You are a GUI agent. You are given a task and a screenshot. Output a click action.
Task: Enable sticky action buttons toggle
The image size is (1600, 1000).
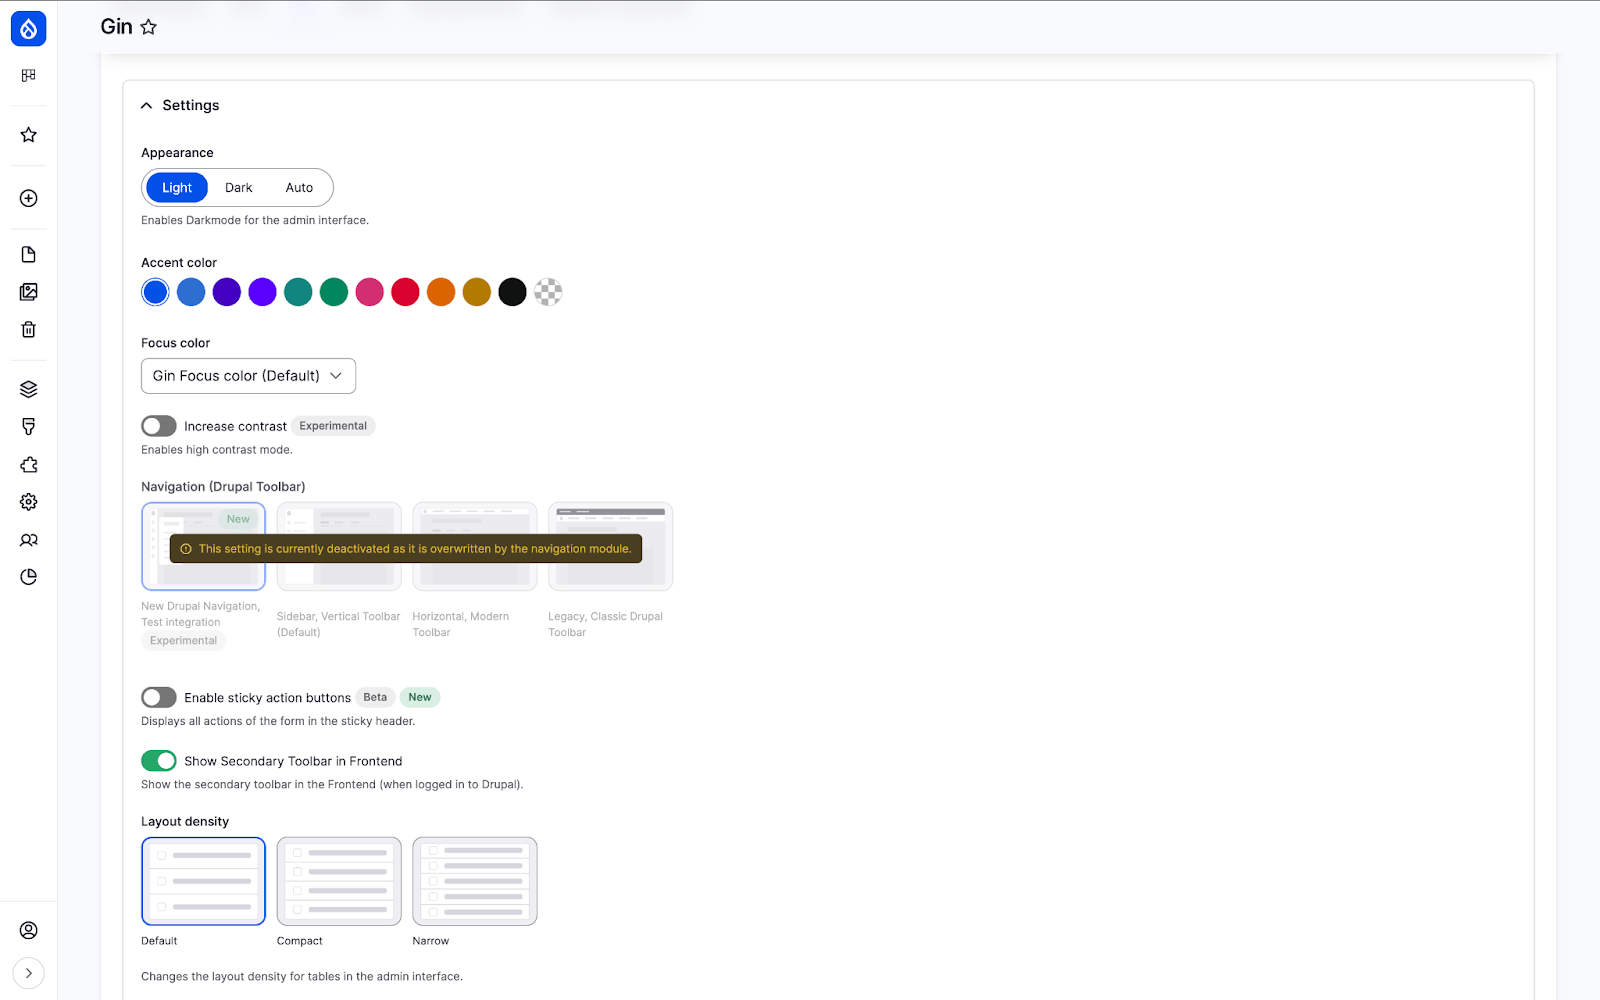click(159, 697)
